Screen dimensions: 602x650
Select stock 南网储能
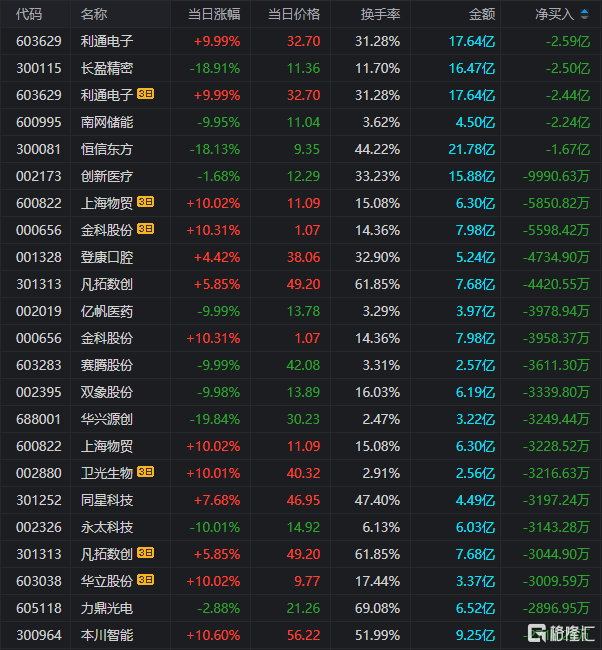107,122
